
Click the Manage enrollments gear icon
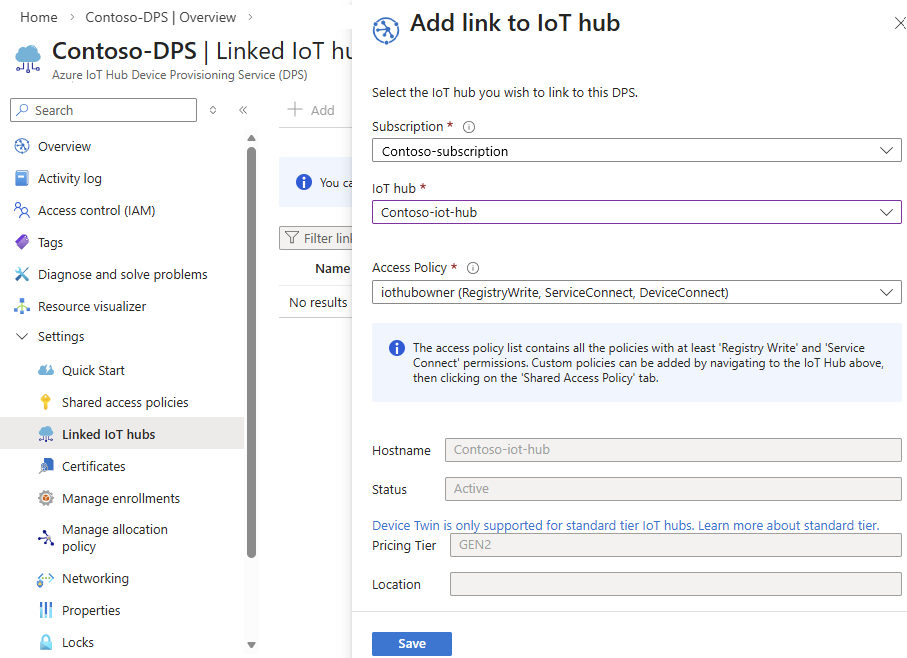(x=44, y=498)
